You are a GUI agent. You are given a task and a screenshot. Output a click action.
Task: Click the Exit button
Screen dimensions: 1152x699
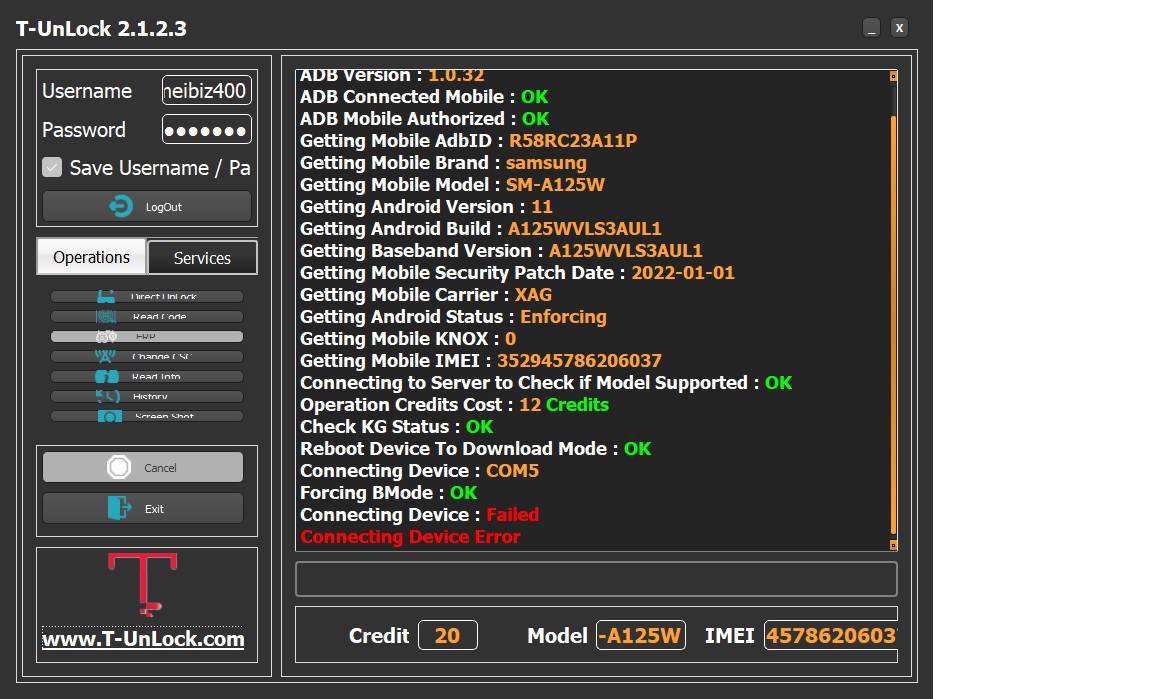143,508
